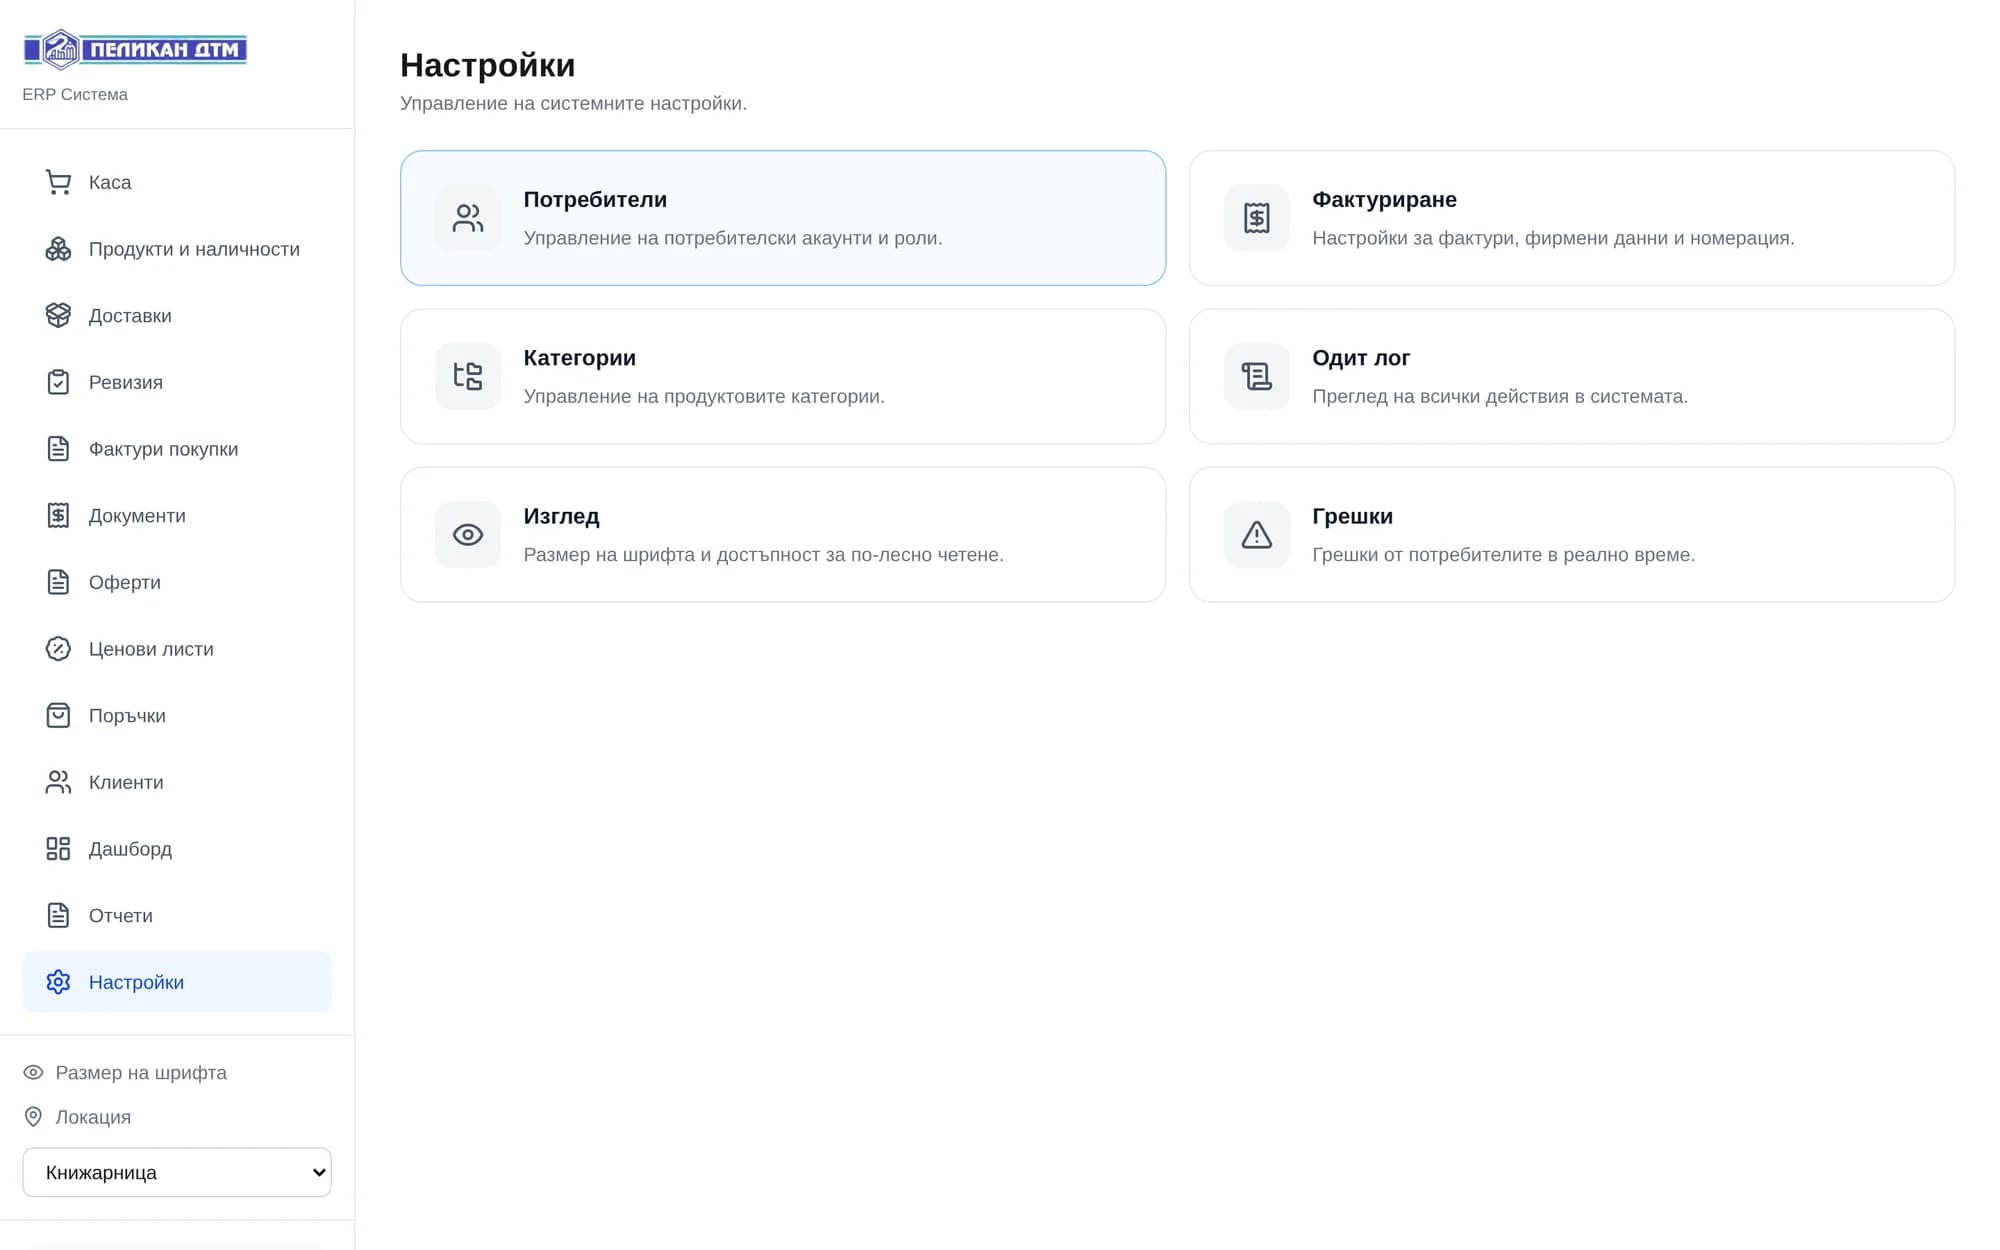The height and width of the screenshot is (1250, 2000).
Task: Open the Потребители settings card title
Action: click(x=595, y=199)
